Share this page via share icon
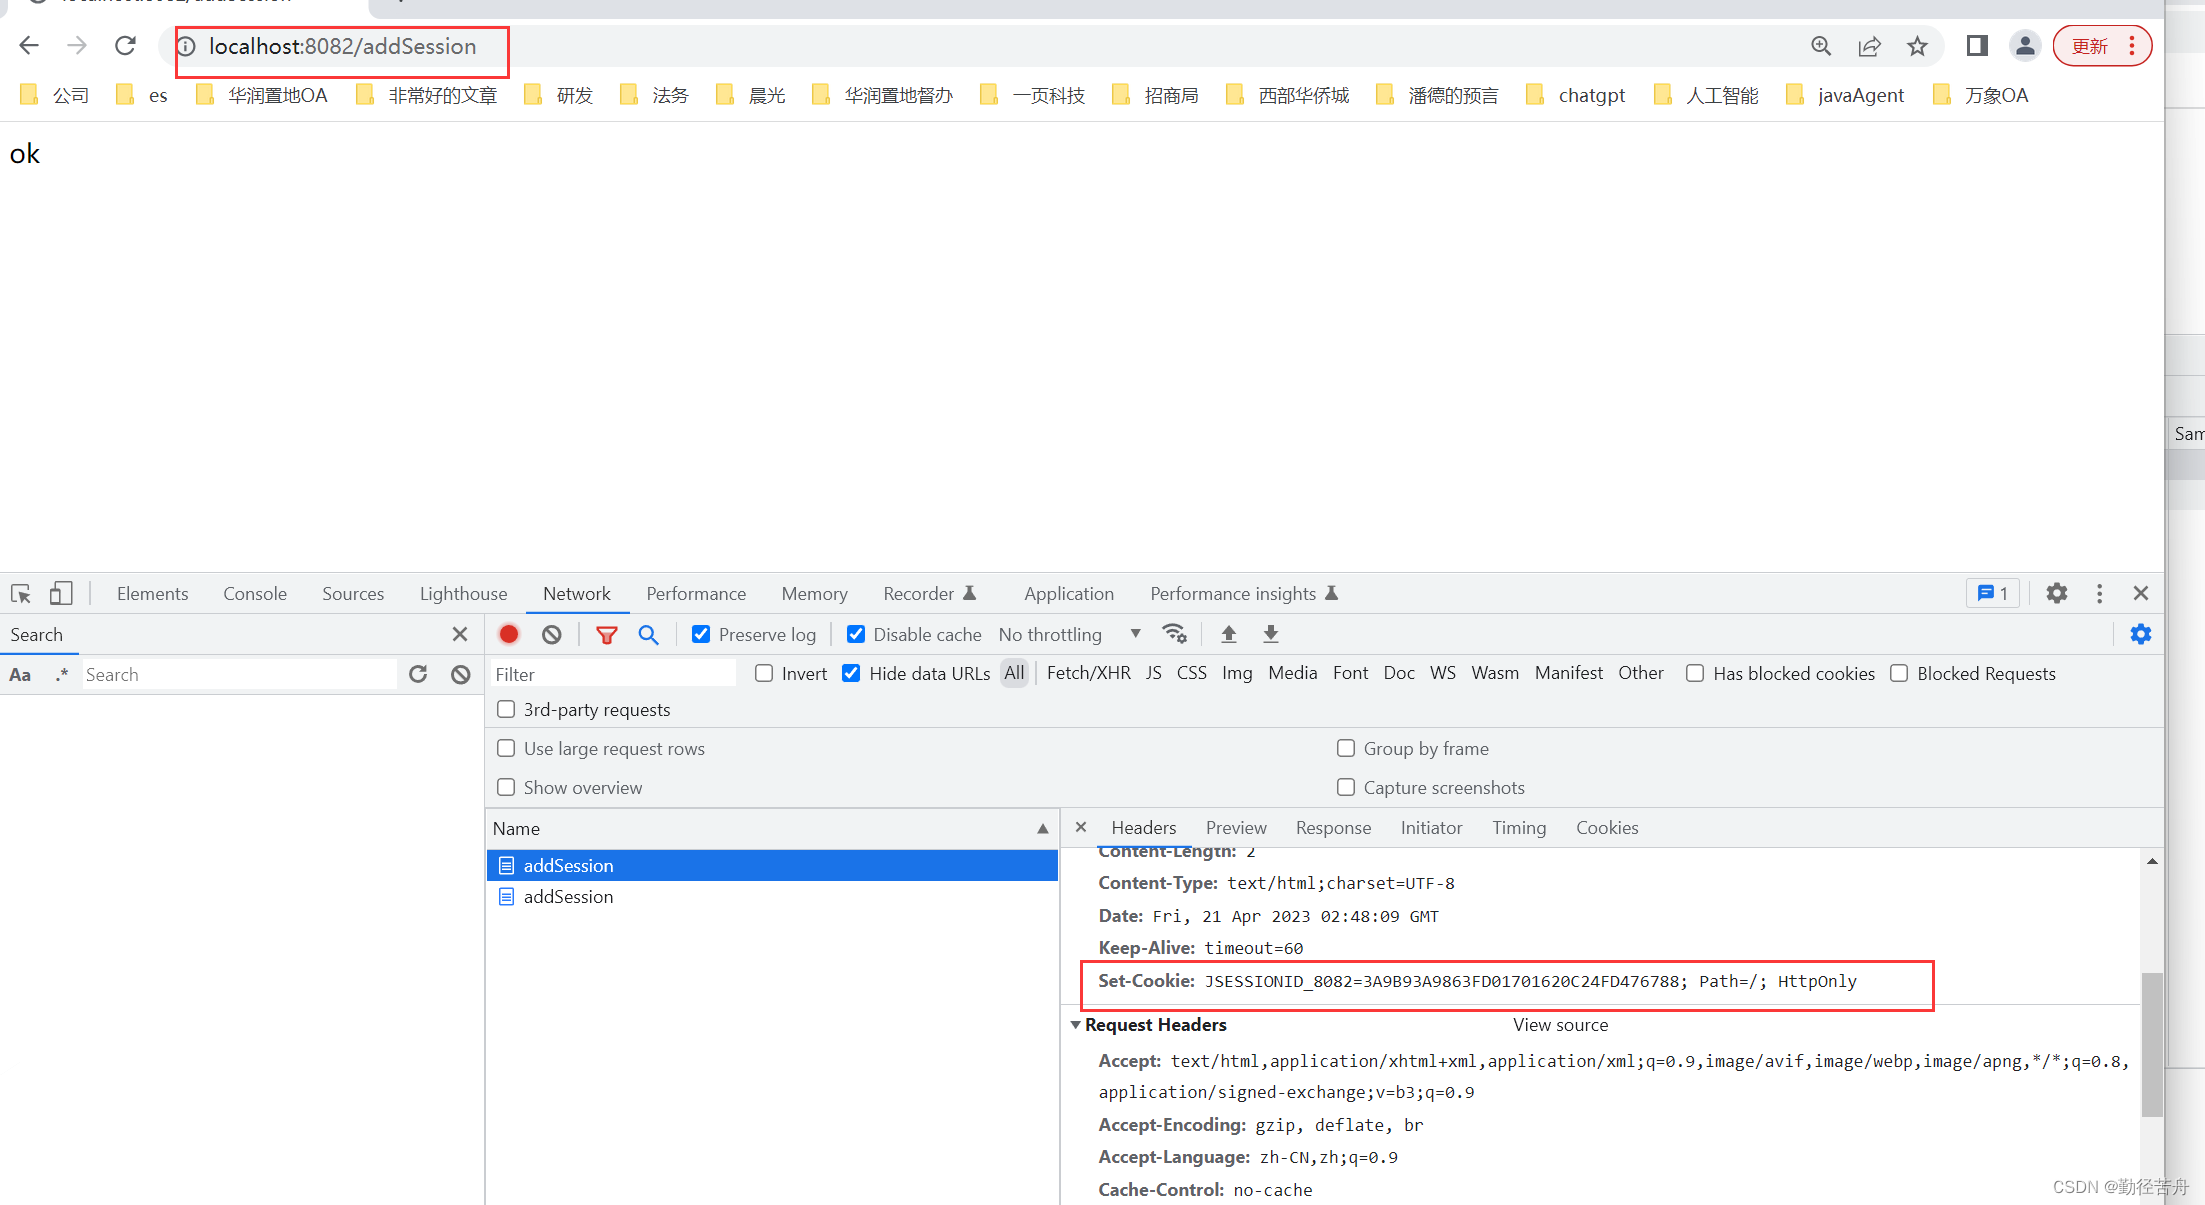Viewport: 2205px width, 1205px height. [1869, 46]
